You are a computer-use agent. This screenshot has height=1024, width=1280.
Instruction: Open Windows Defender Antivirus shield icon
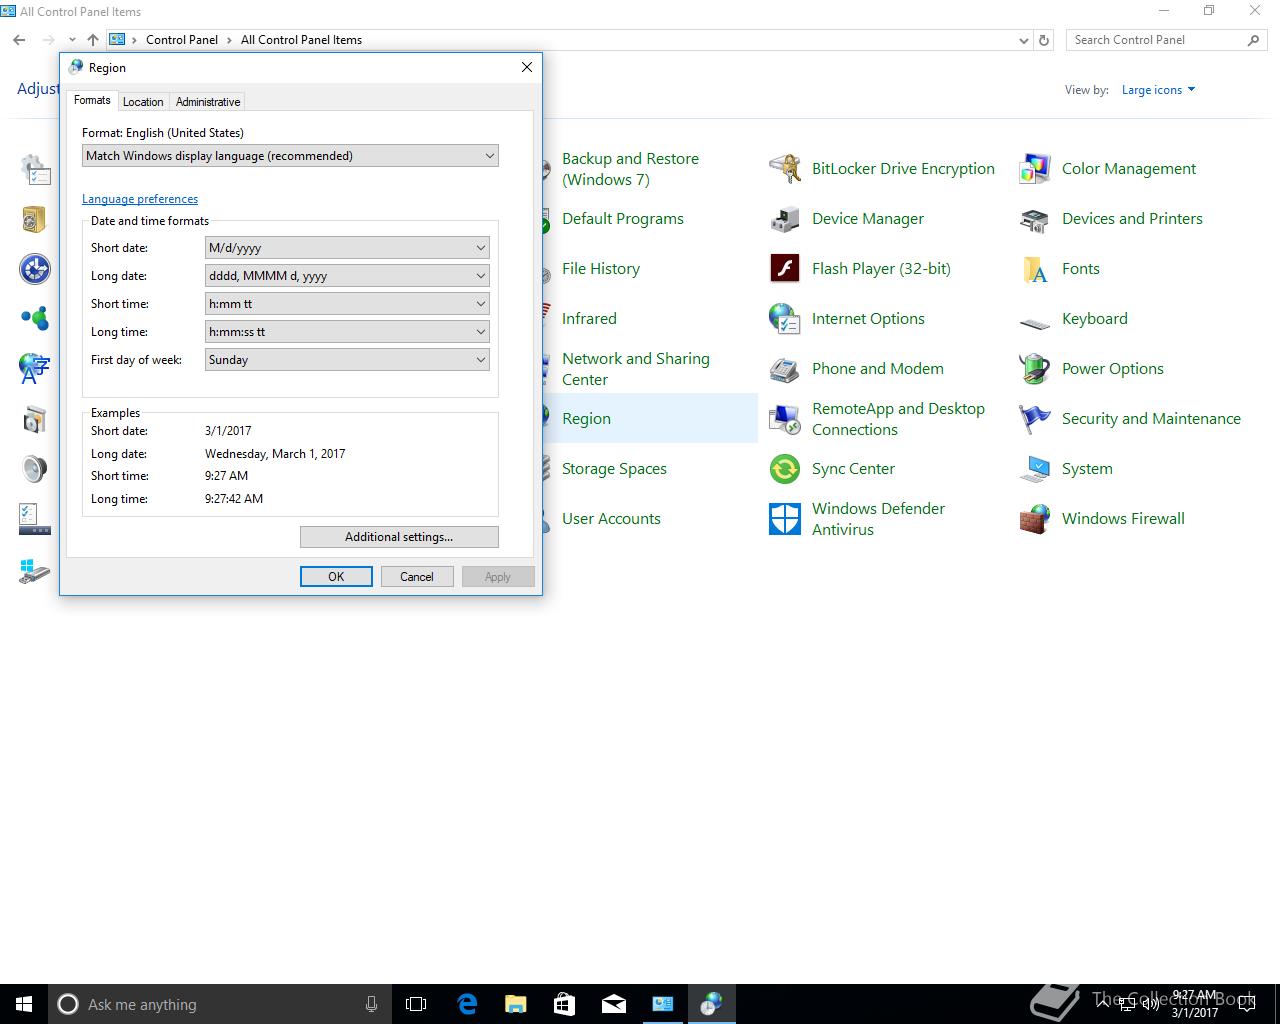click(785, 519)
